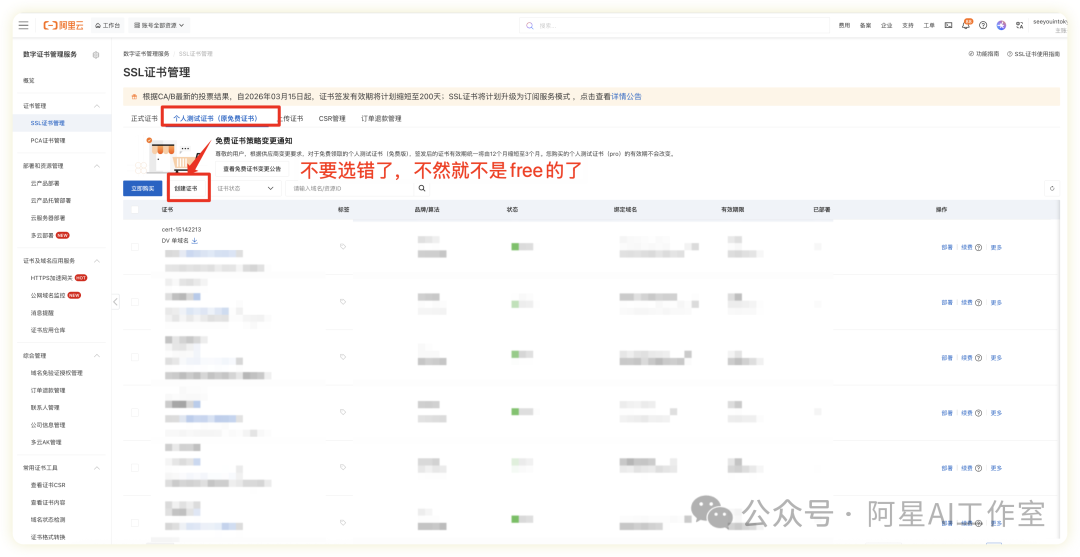This screenshot has height=557, width=1080.
Task: Open the 工单 top menu
Action: pyautogui.click(x=929, y=25)
